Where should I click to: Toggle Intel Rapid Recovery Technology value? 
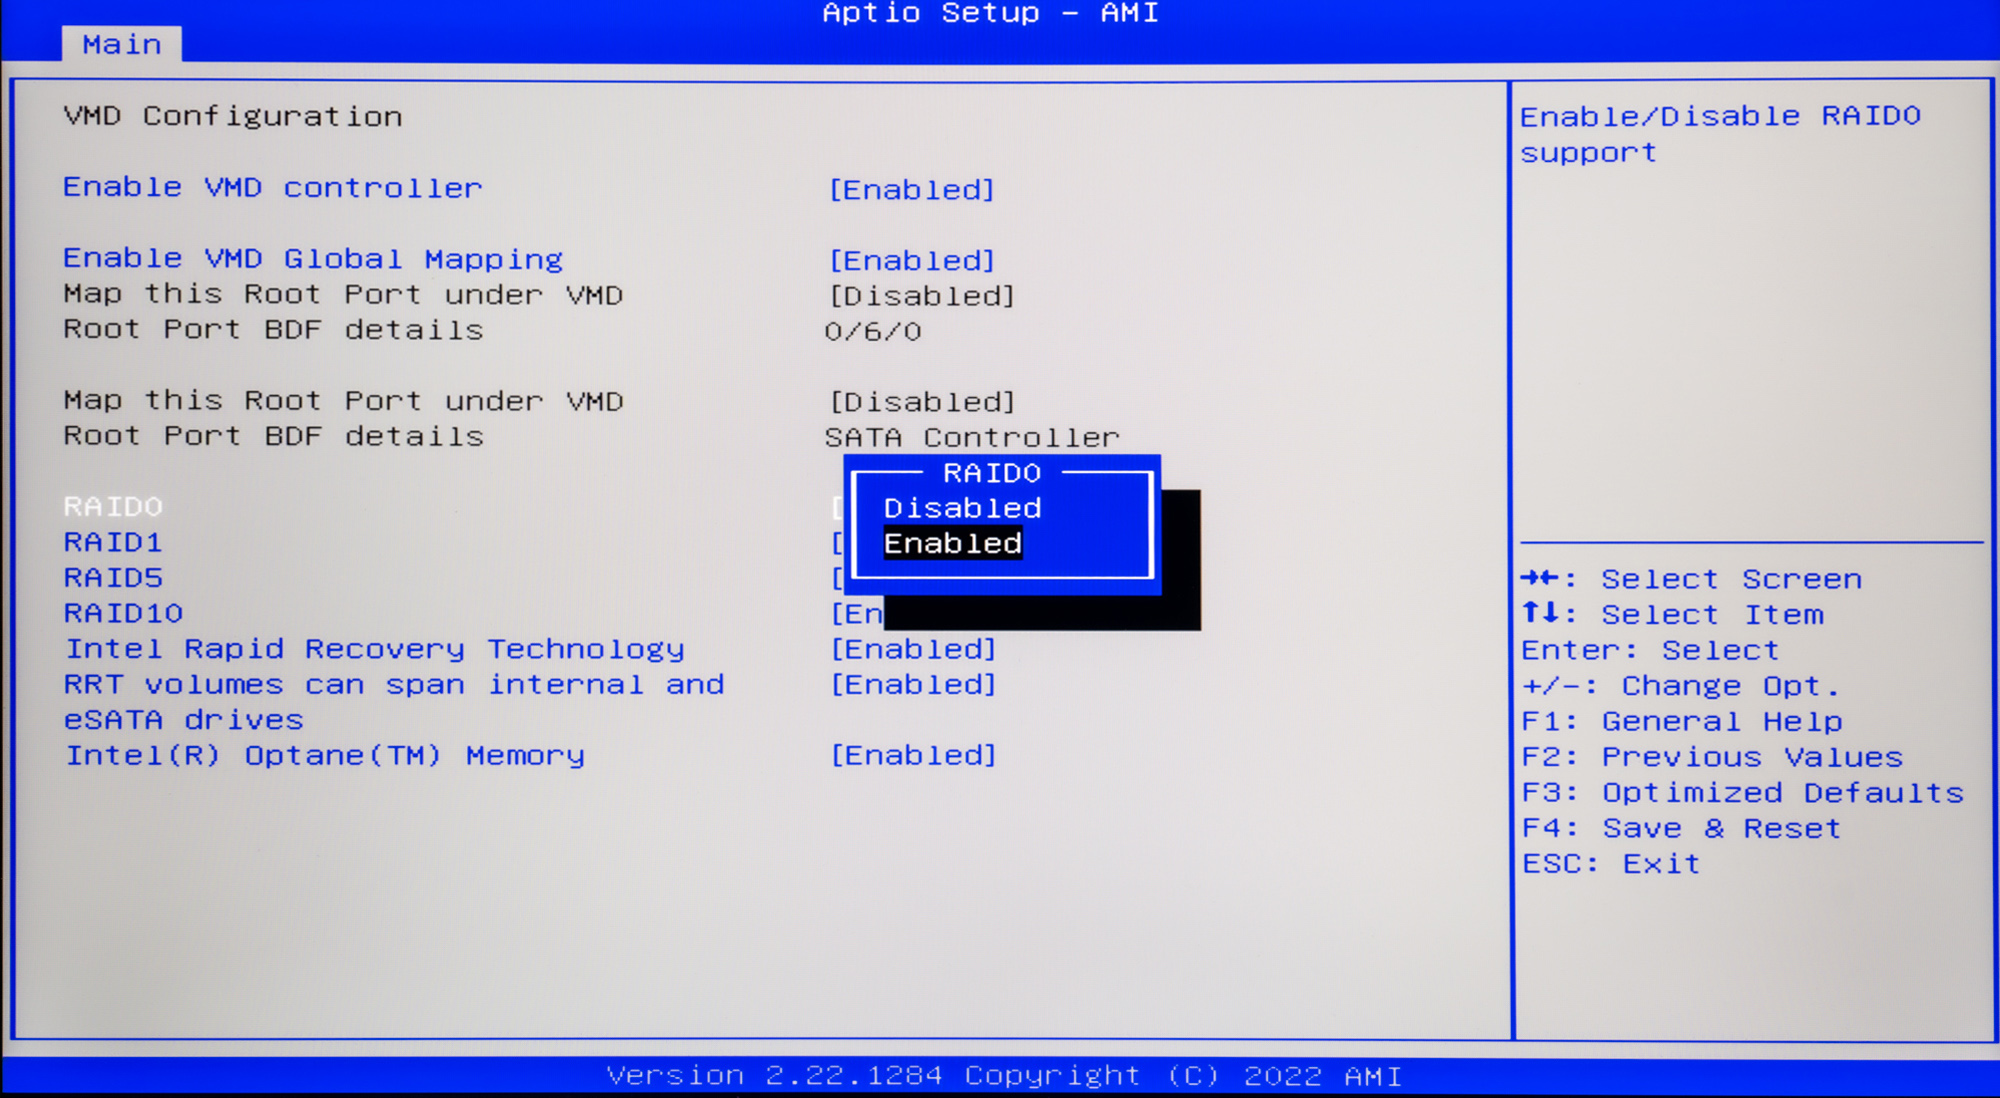913,649
